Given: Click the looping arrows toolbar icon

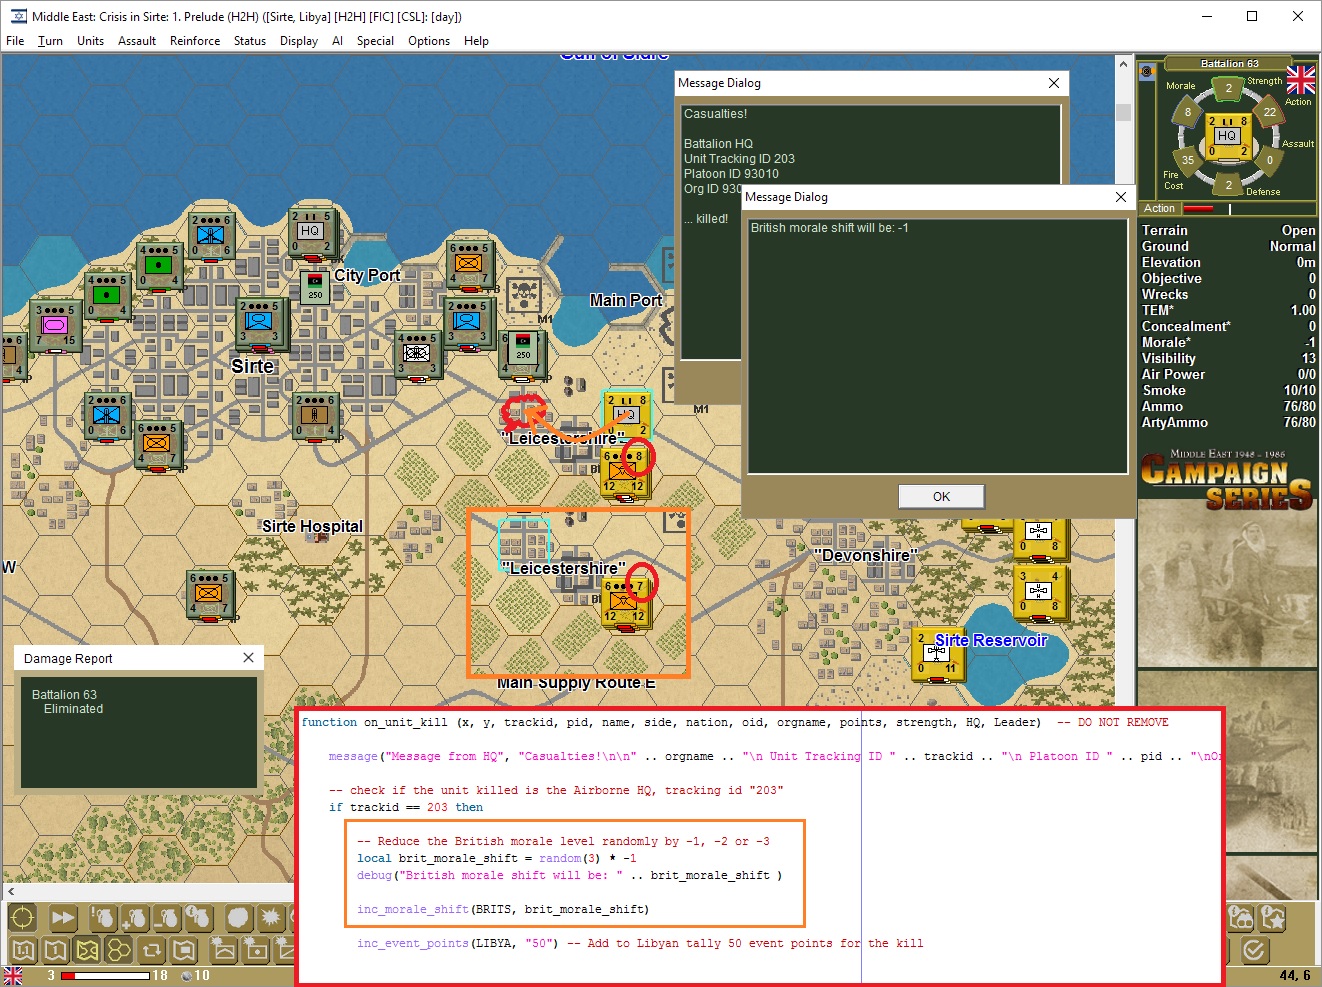Looking at the screenshot, I should [151, 950].
